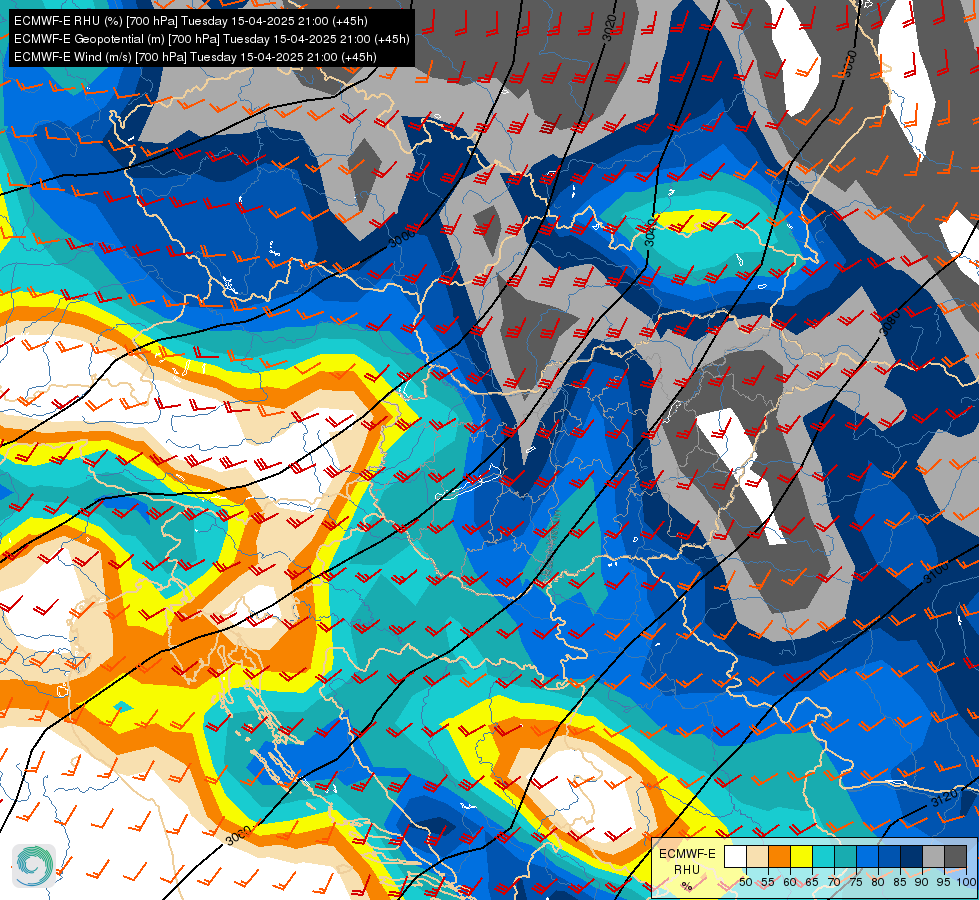
Task: Click the 3020 geopotential contour label
Action: pyautogui.click(x=609, y=27)
